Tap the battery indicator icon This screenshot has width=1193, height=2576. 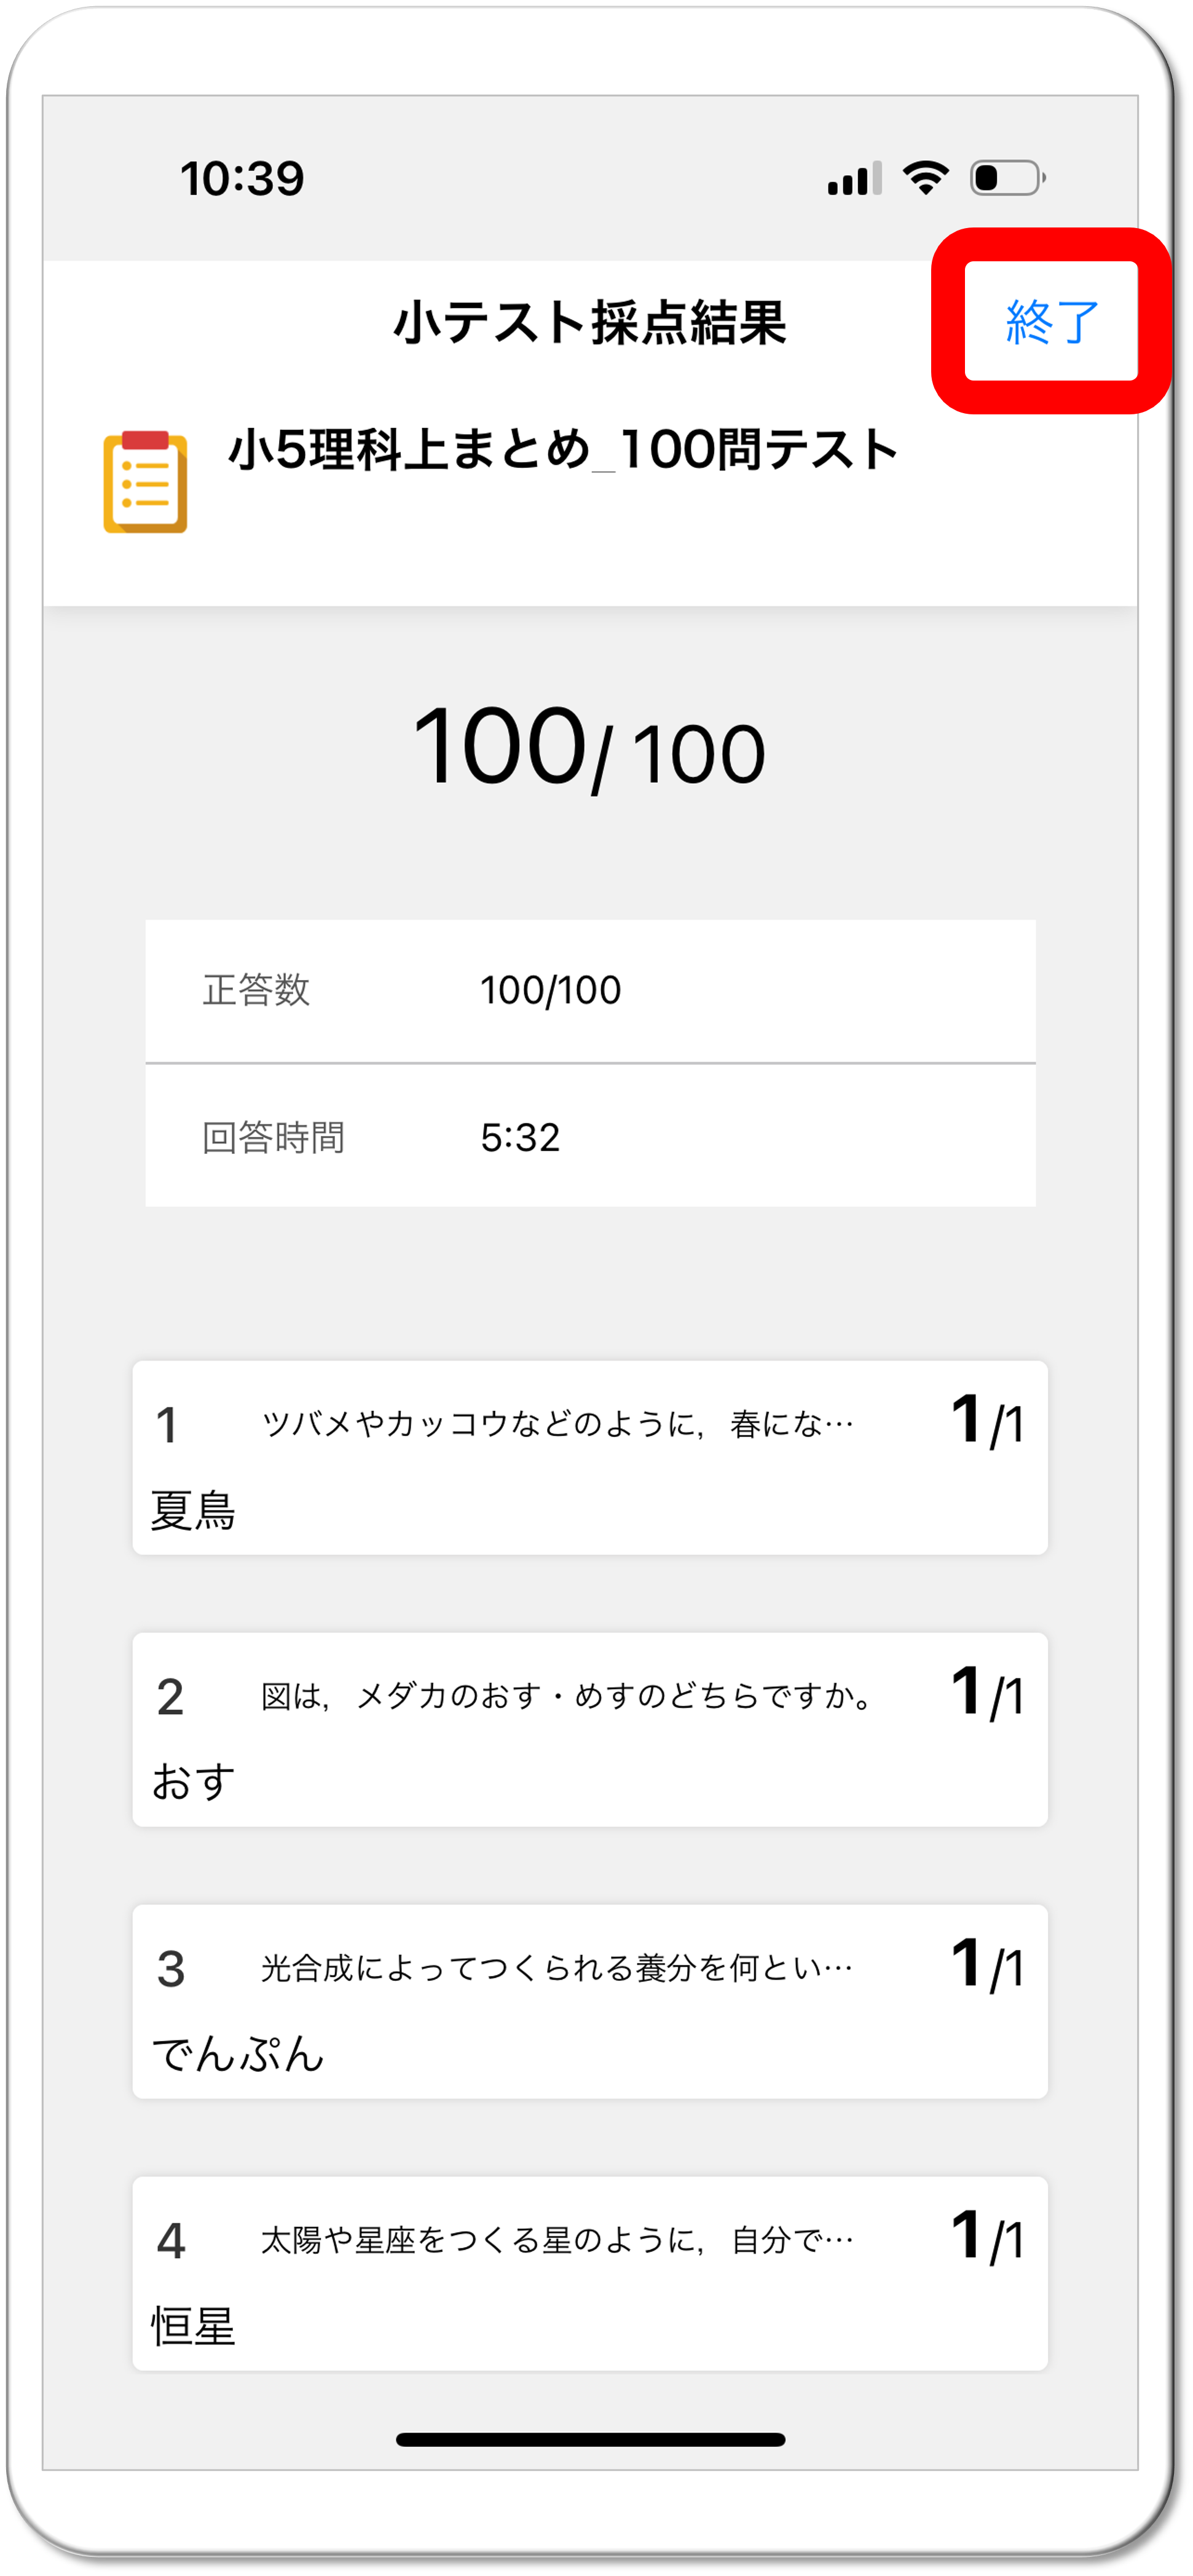pos(1007,178)
